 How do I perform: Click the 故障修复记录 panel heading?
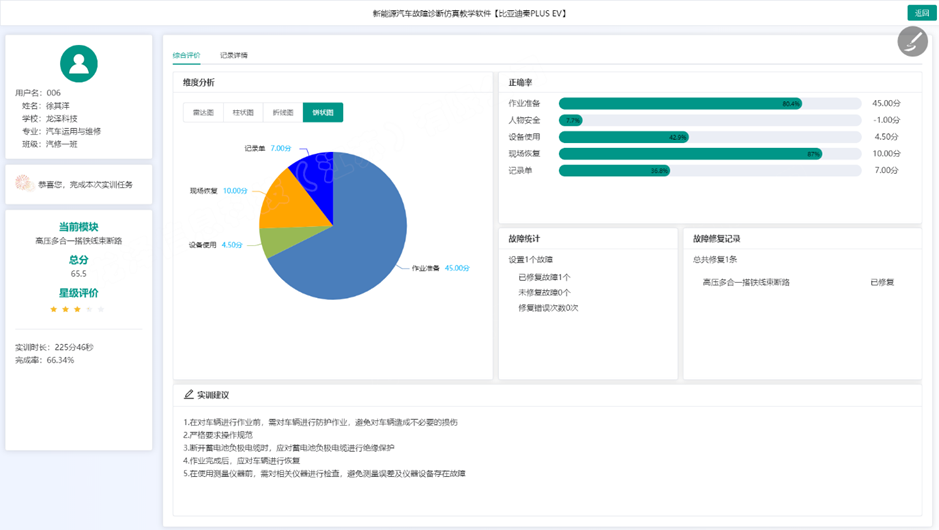(x=716, y=238)
